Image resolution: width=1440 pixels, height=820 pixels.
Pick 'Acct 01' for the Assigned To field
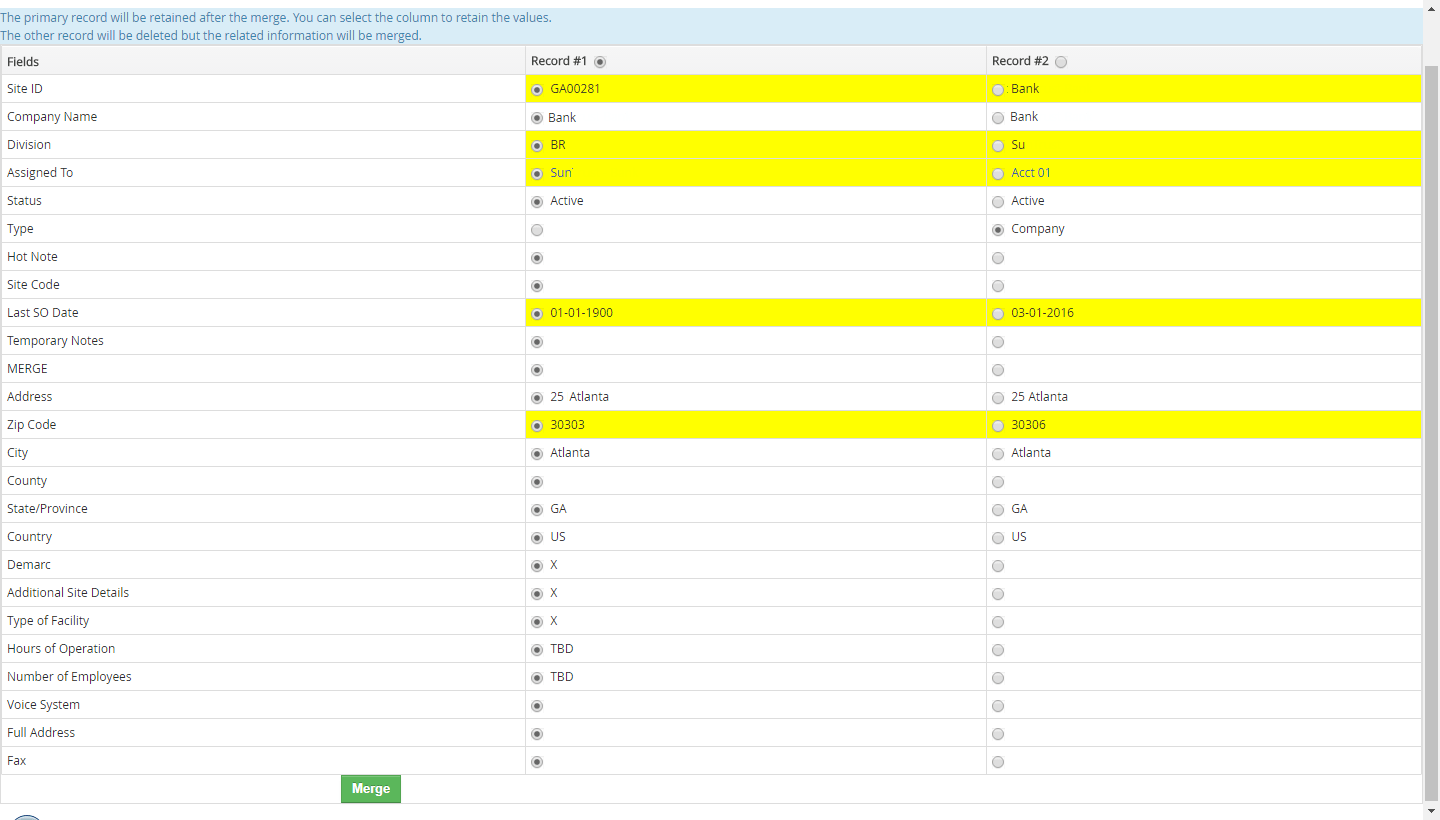coord(998,173)
